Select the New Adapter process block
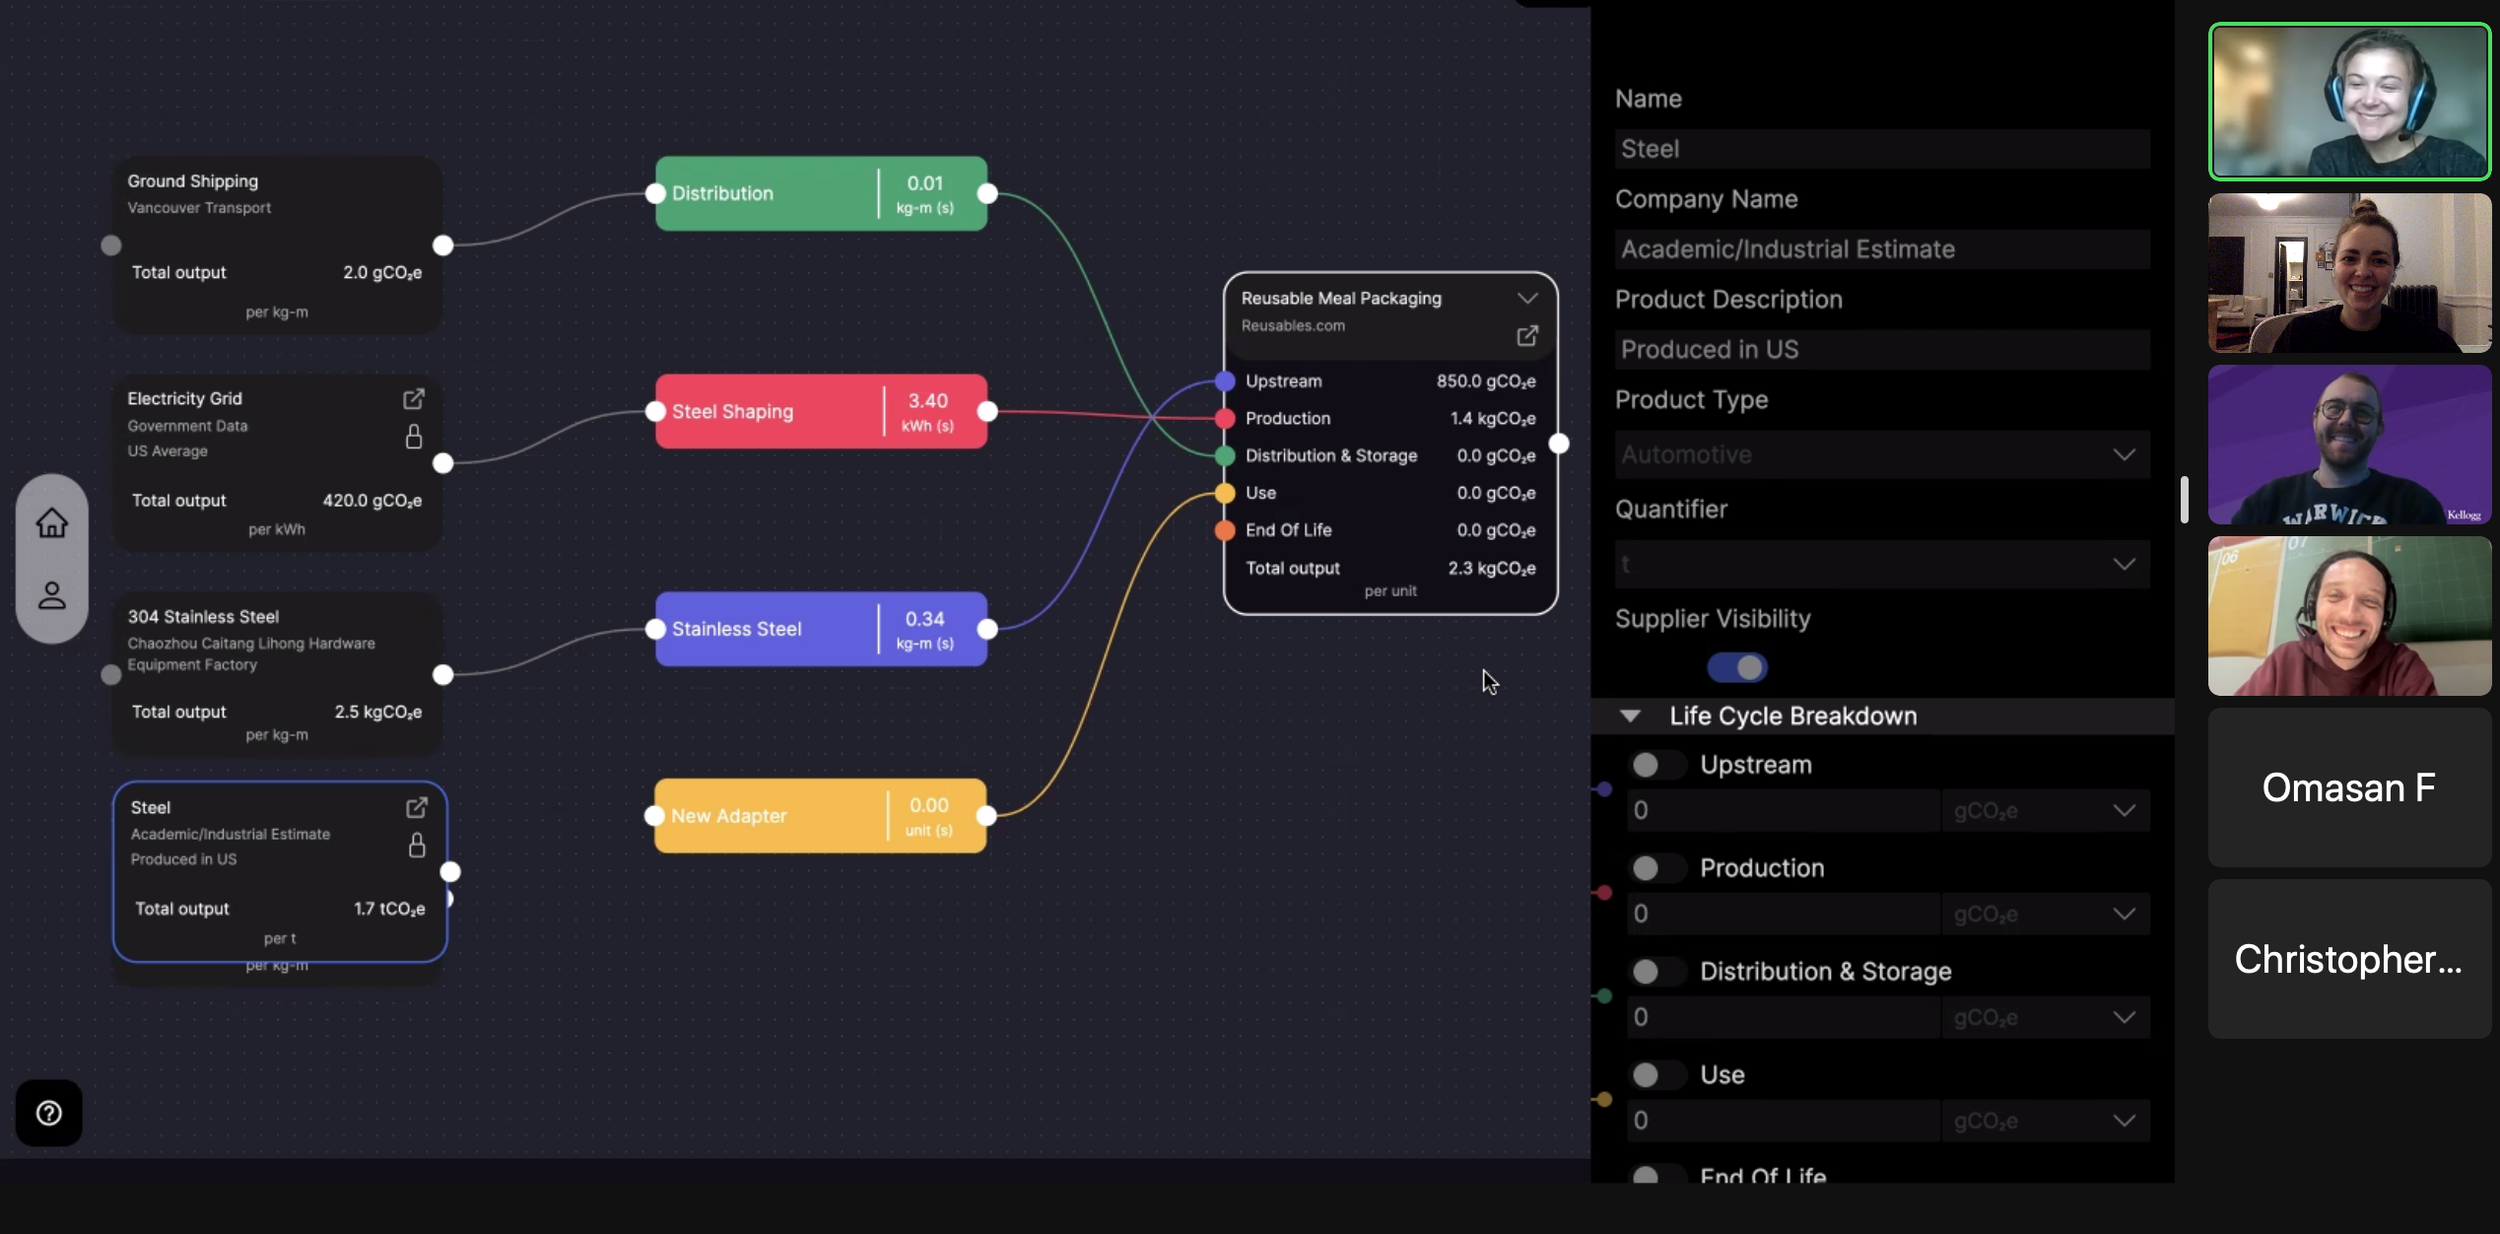 click(770, 816)
